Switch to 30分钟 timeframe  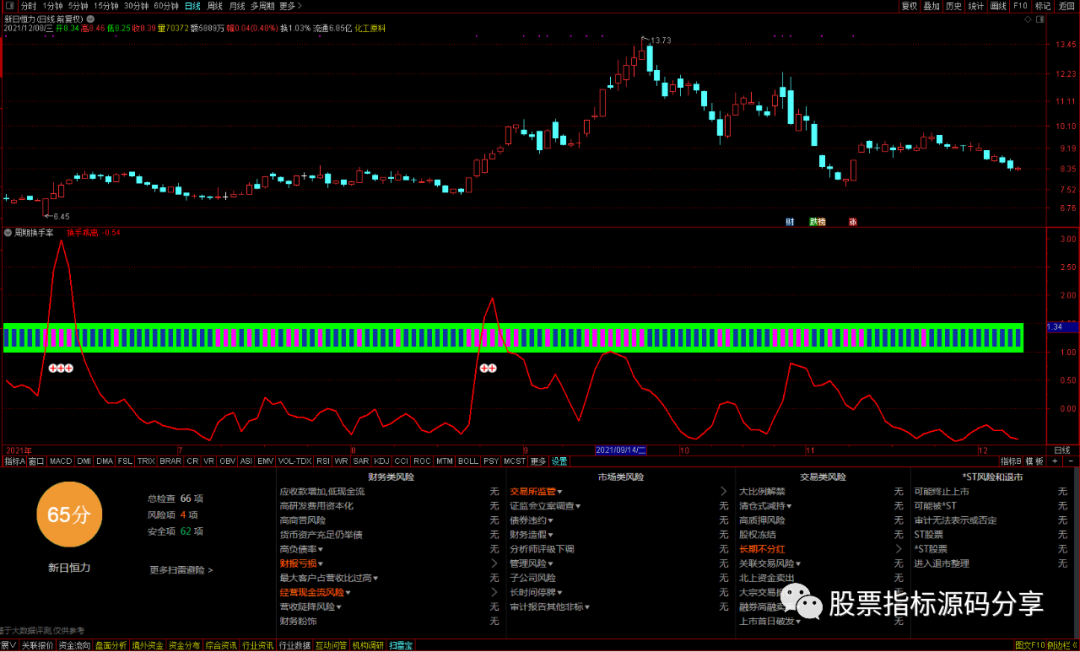[x=136, y=6]
